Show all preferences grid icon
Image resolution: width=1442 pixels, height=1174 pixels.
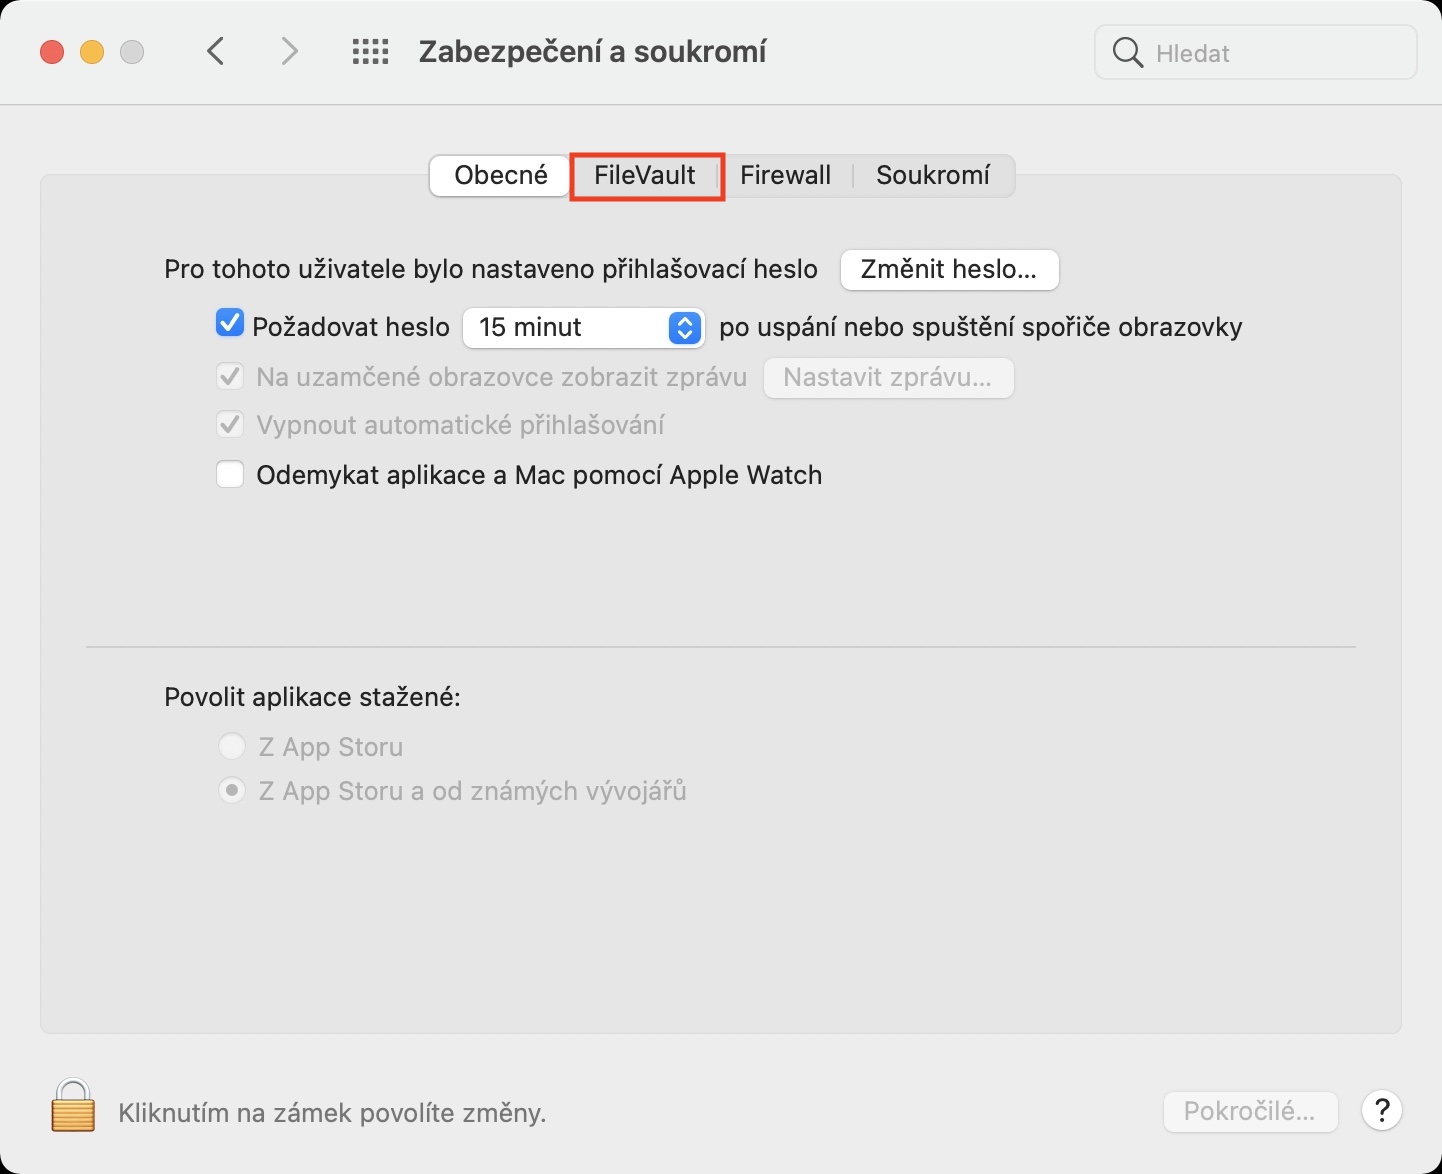[370, 52]
